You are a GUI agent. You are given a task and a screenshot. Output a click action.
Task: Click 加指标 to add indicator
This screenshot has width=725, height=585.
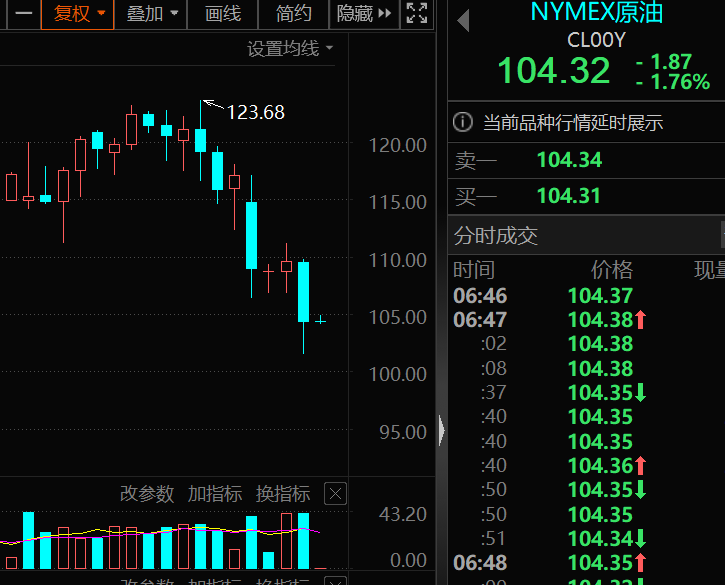(x=215, y=494)
